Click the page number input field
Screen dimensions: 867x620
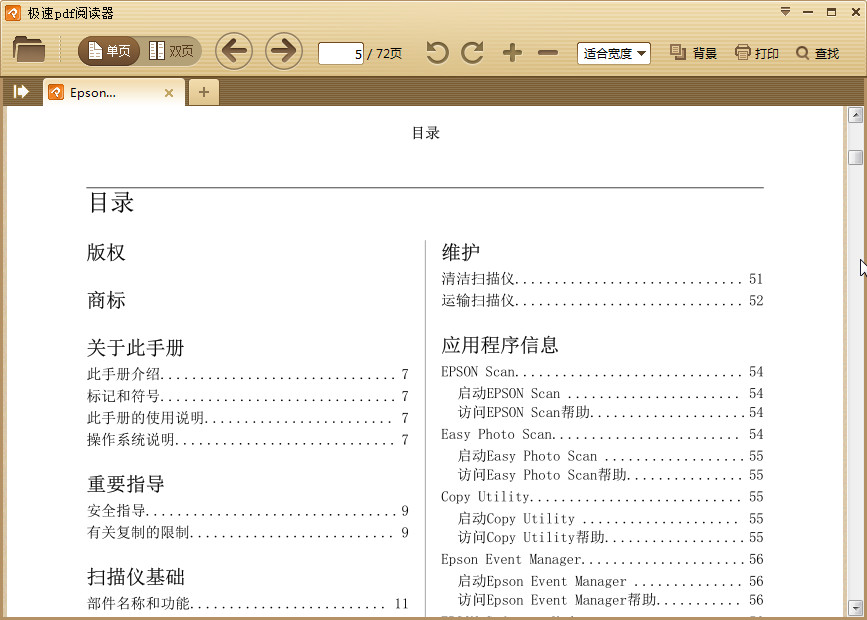point(341,53)
